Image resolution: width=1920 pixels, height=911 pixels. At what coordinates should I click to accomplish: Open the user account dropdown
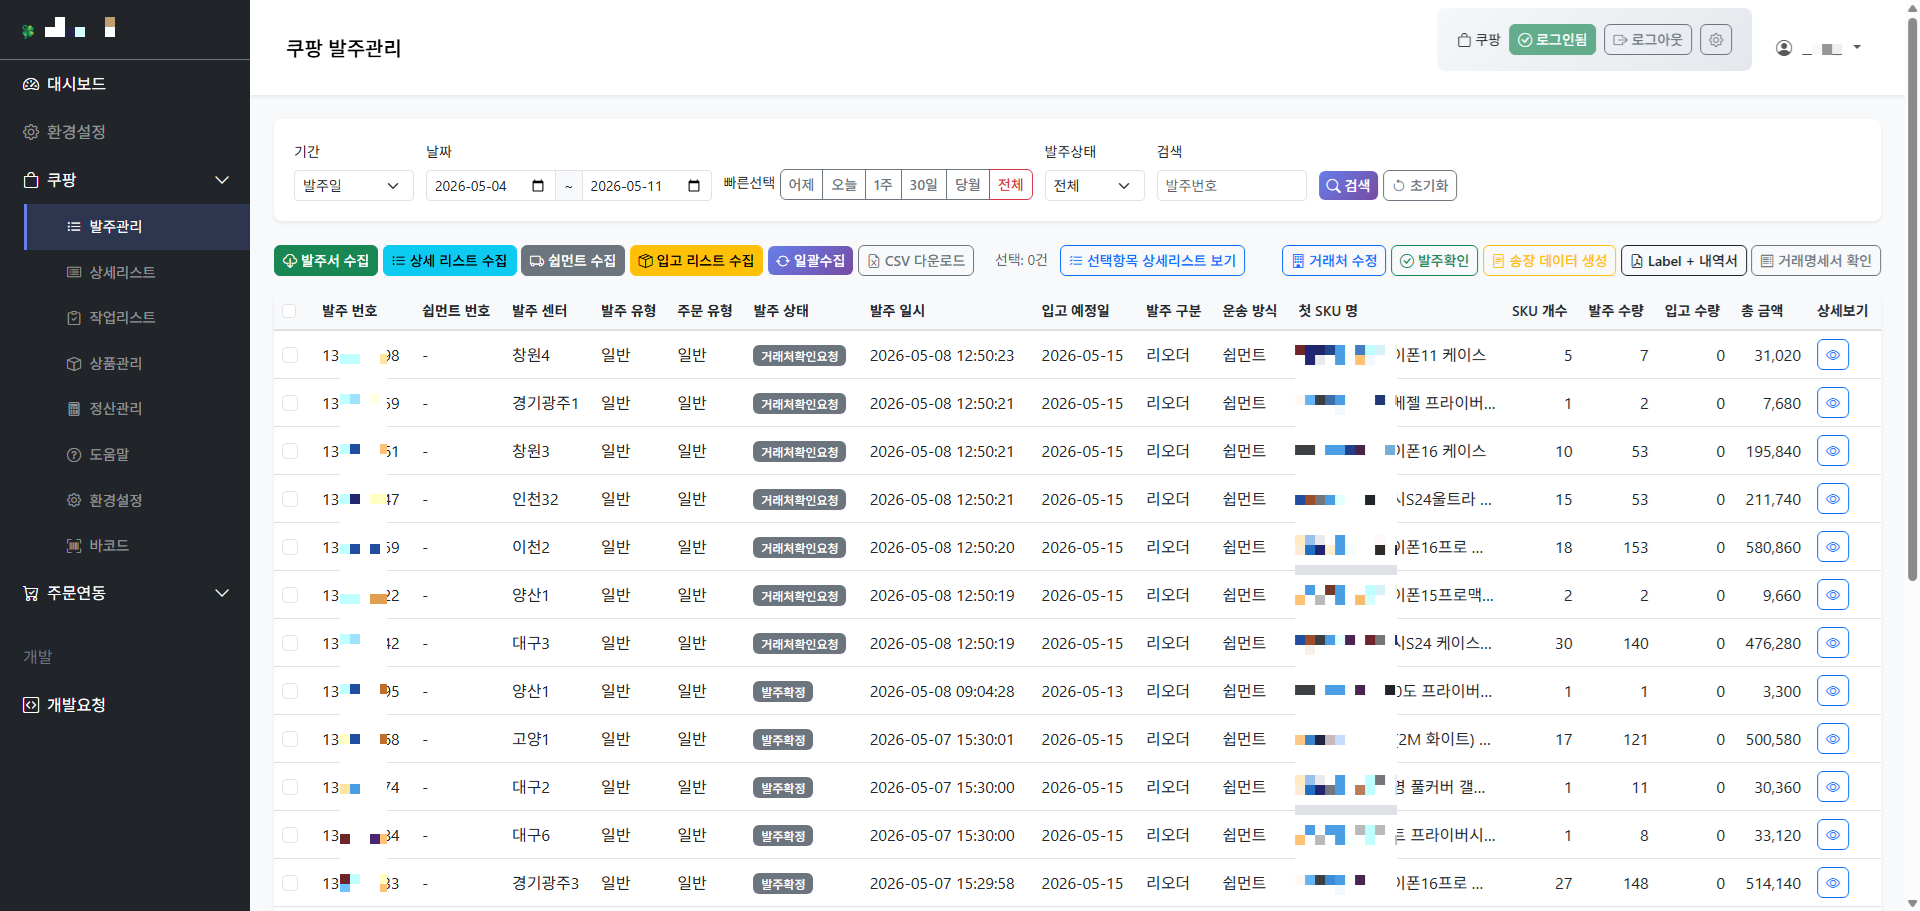click(1819, 48)
